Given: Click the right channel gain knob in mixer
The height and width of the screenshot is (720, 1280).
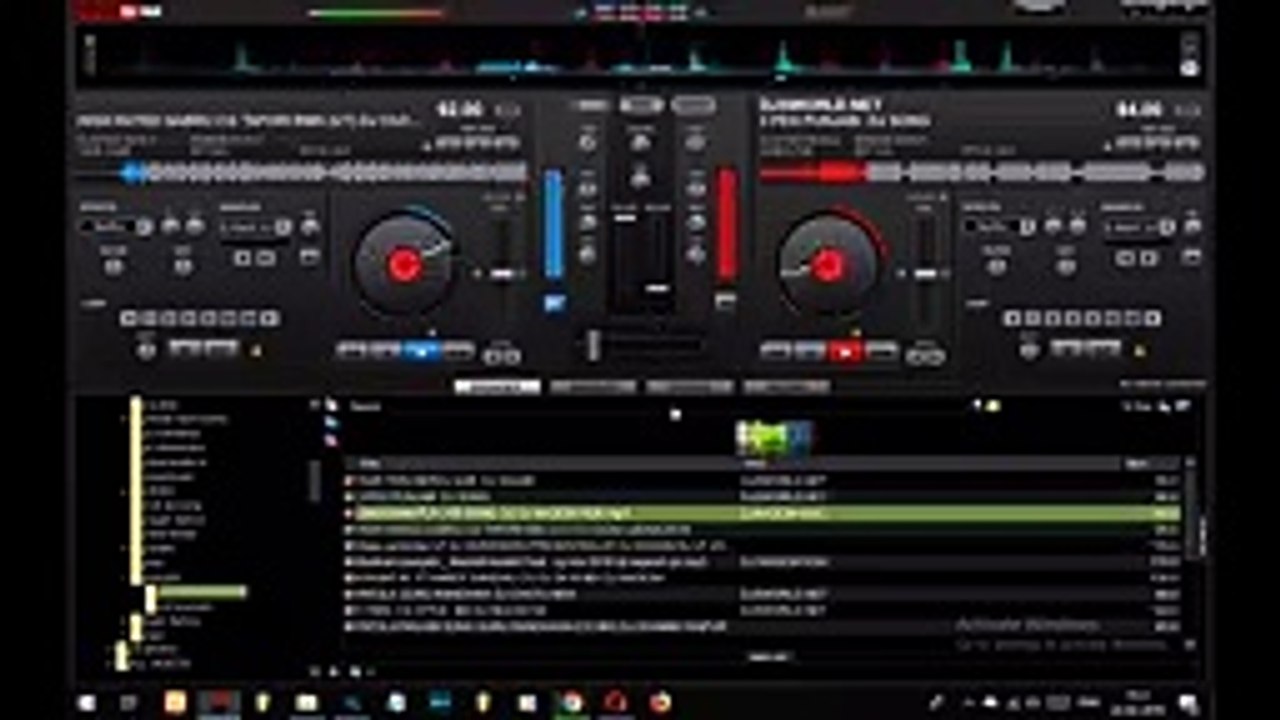Looking at the screenshot, I should tap(696, 143).
